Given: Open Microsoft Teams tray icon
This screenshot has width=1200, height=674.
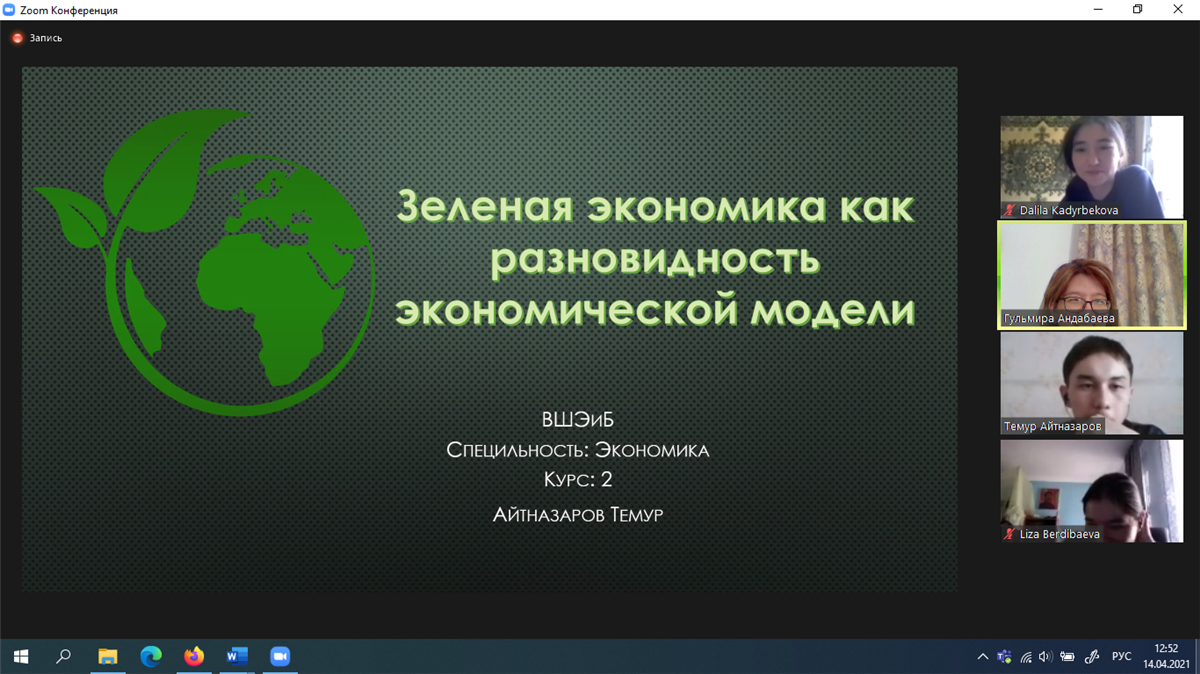Looking at the screenshot, I should click(1004, 657).
